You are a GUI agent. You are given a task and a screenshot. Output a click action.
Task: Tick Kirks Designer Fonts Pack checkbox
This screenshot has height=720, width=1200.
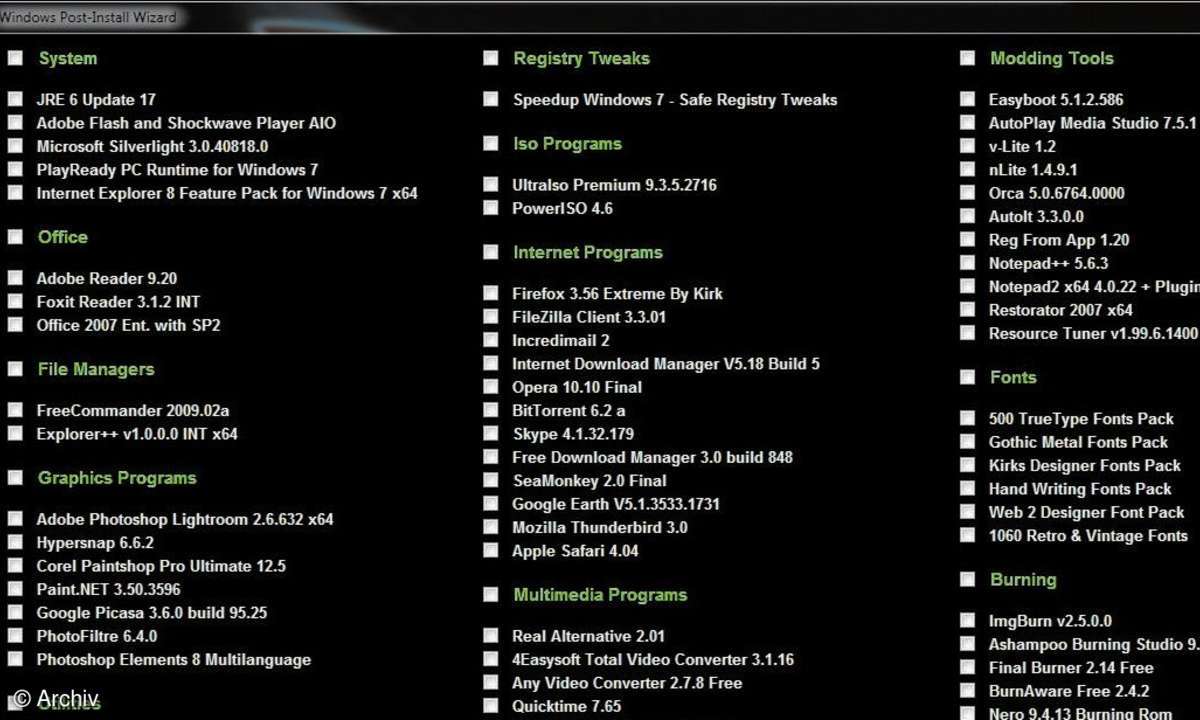[967, 465]
